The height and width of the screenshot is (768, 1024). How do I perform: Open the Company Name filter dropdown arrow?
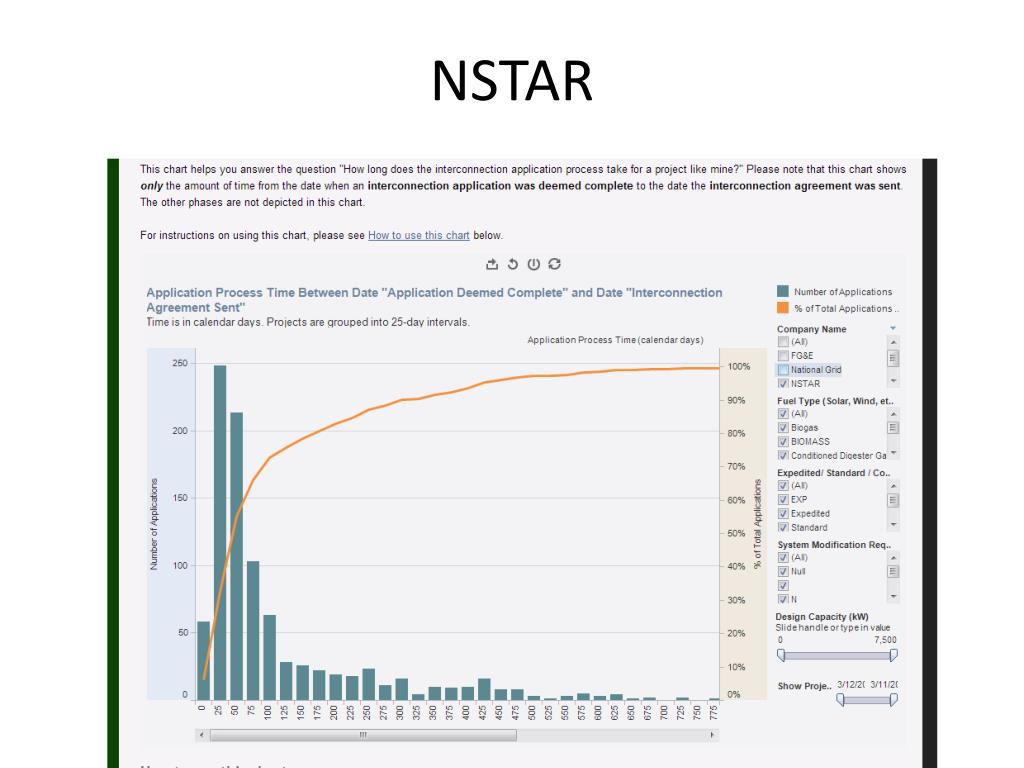tap(893, 328)
